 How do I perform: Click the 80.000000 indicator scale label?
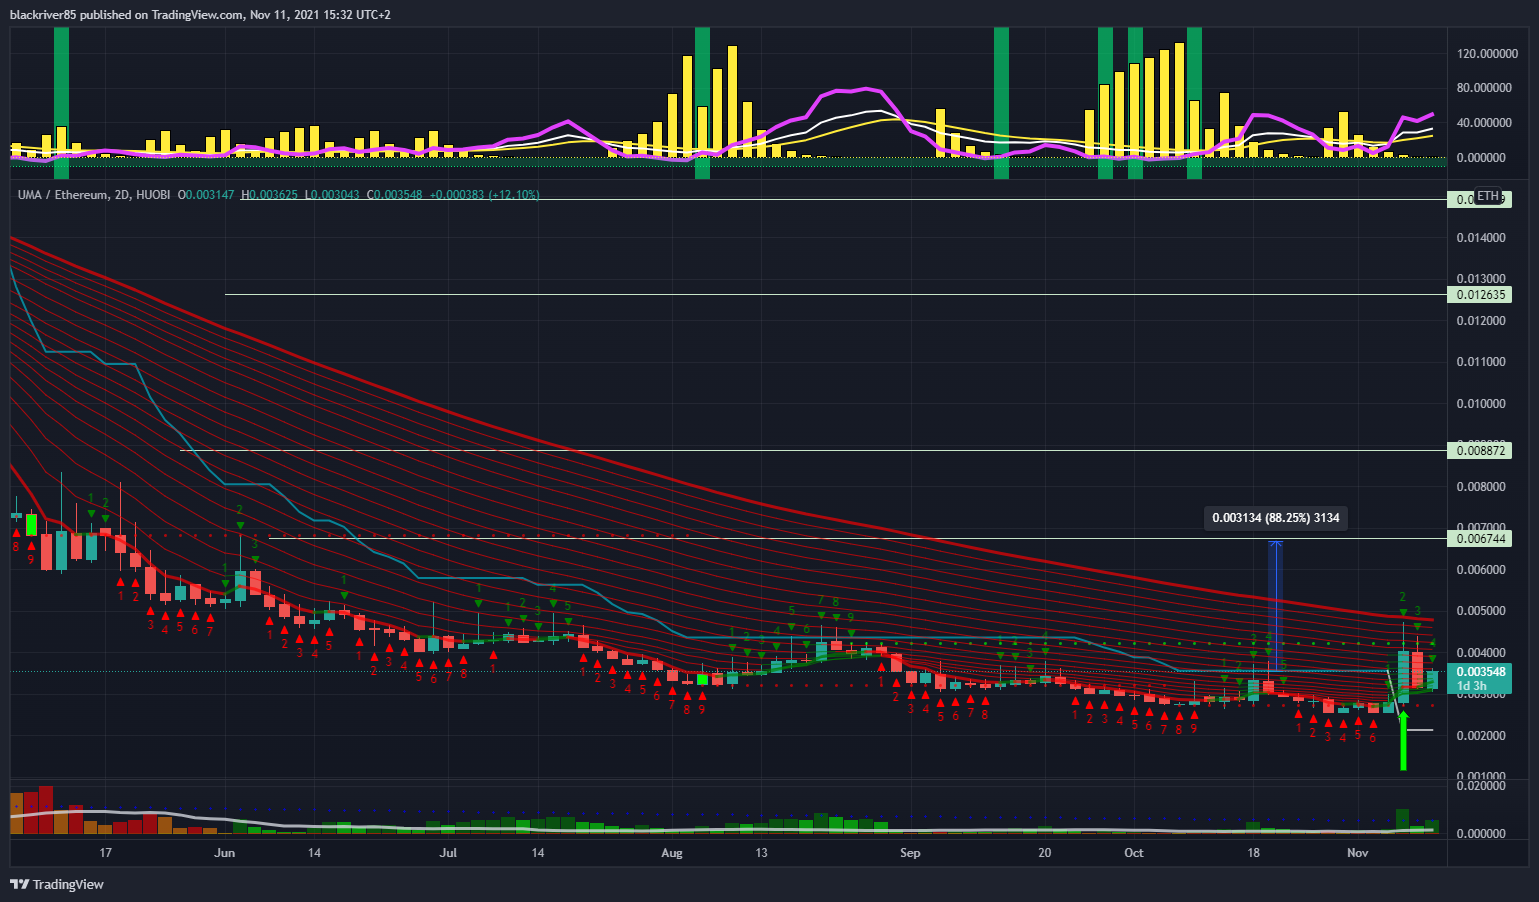click(1484, 88)
